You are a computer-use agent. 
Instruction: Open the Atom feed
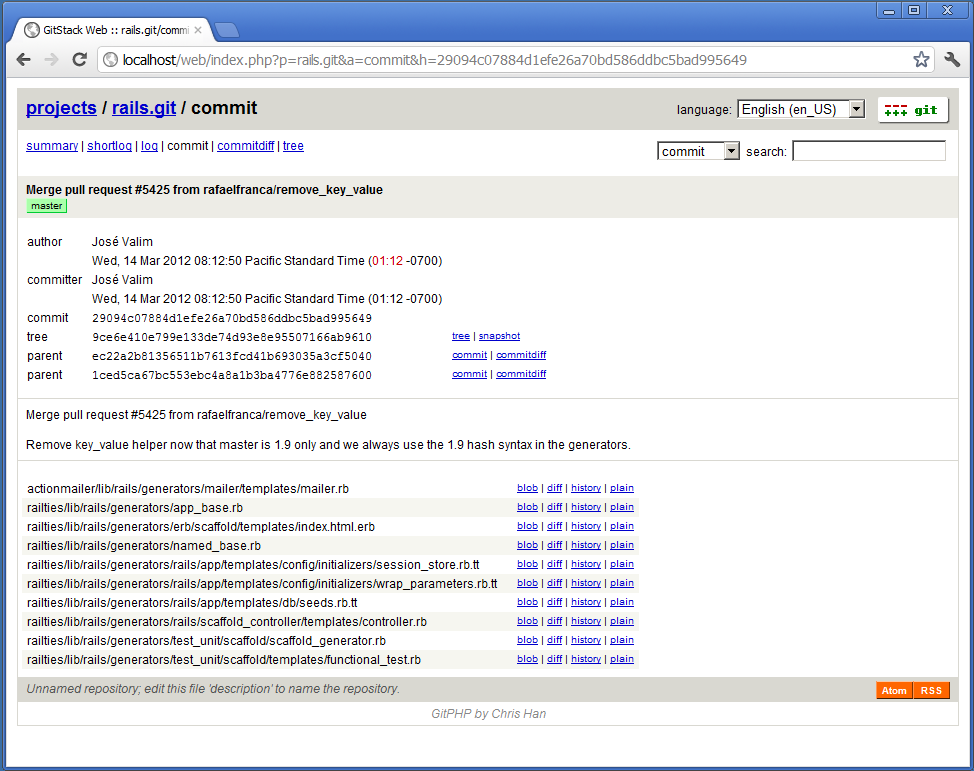click(893, 690)
